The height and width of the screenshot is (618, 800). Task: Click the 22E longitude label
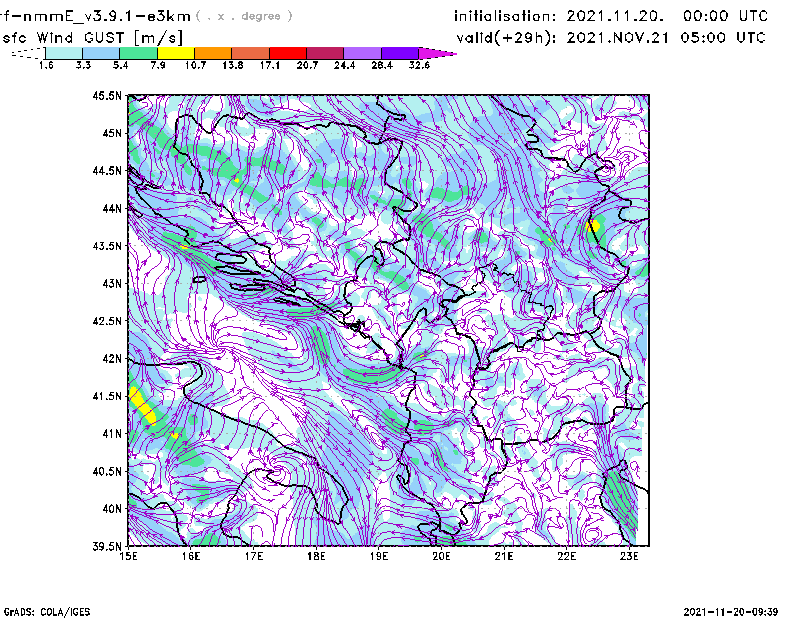566,556
